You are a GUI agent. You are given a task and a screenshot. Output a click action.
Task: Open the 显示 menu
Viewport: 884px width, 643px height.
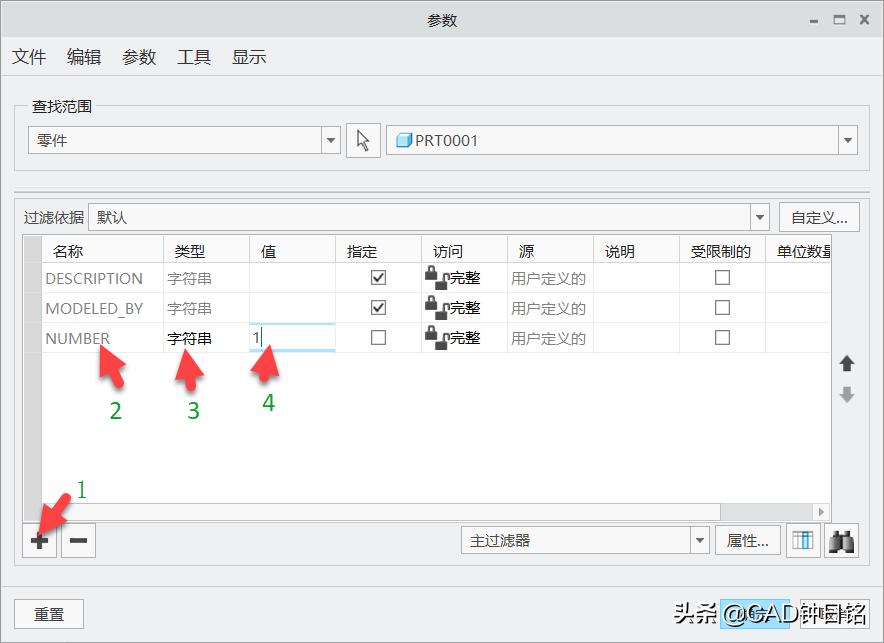point(249,57)
